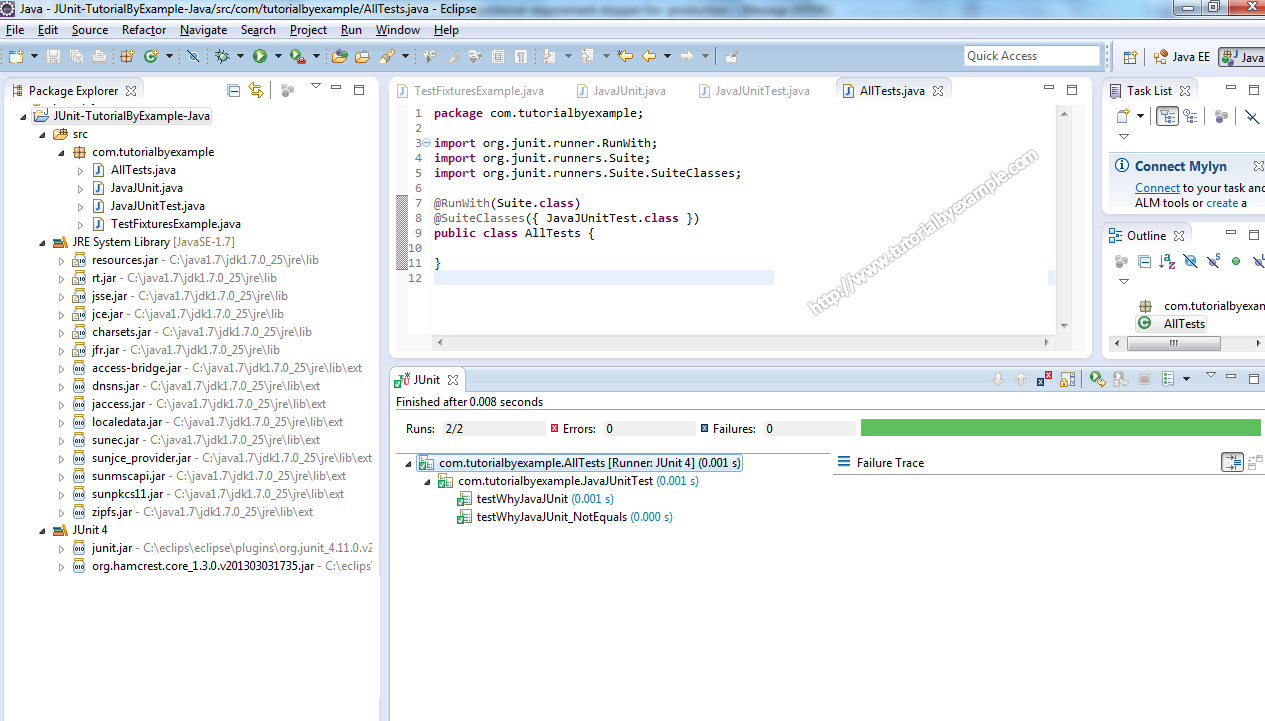This screenshot has height=721, width=1265.
Task: Click the Connect link in Mylyn panel
Action: click(x=1157, y=188)
